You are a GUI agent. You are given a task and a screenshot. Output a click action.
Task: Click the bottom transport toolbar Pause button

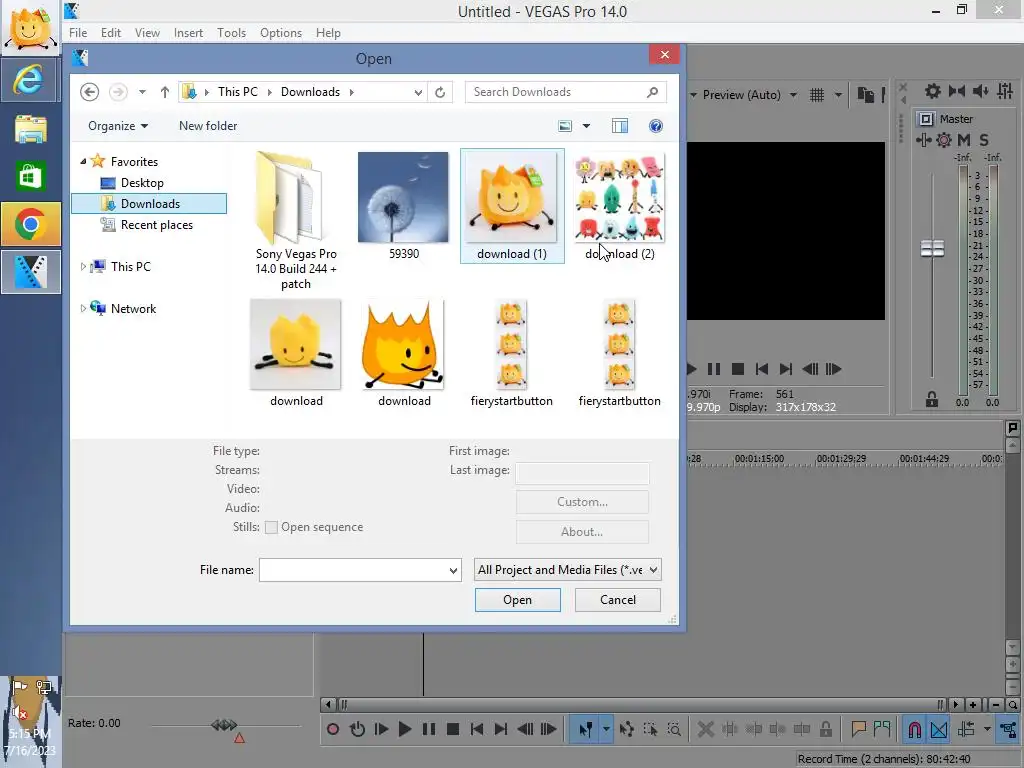coord(429,729)
